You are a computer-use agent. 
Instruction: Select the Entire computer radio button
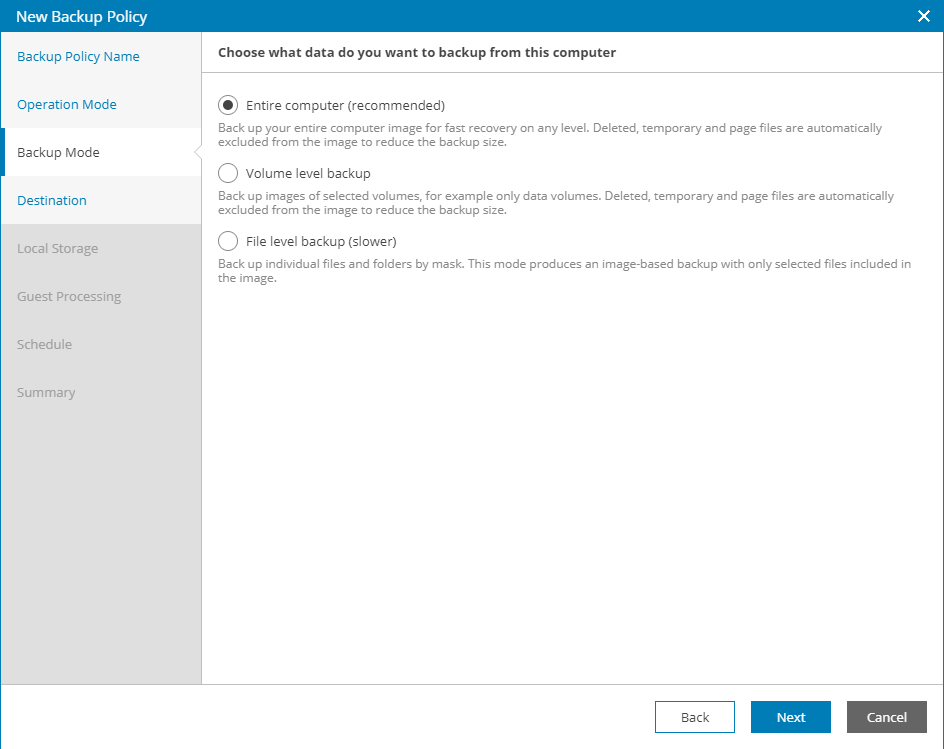click(x=228, y=105)
